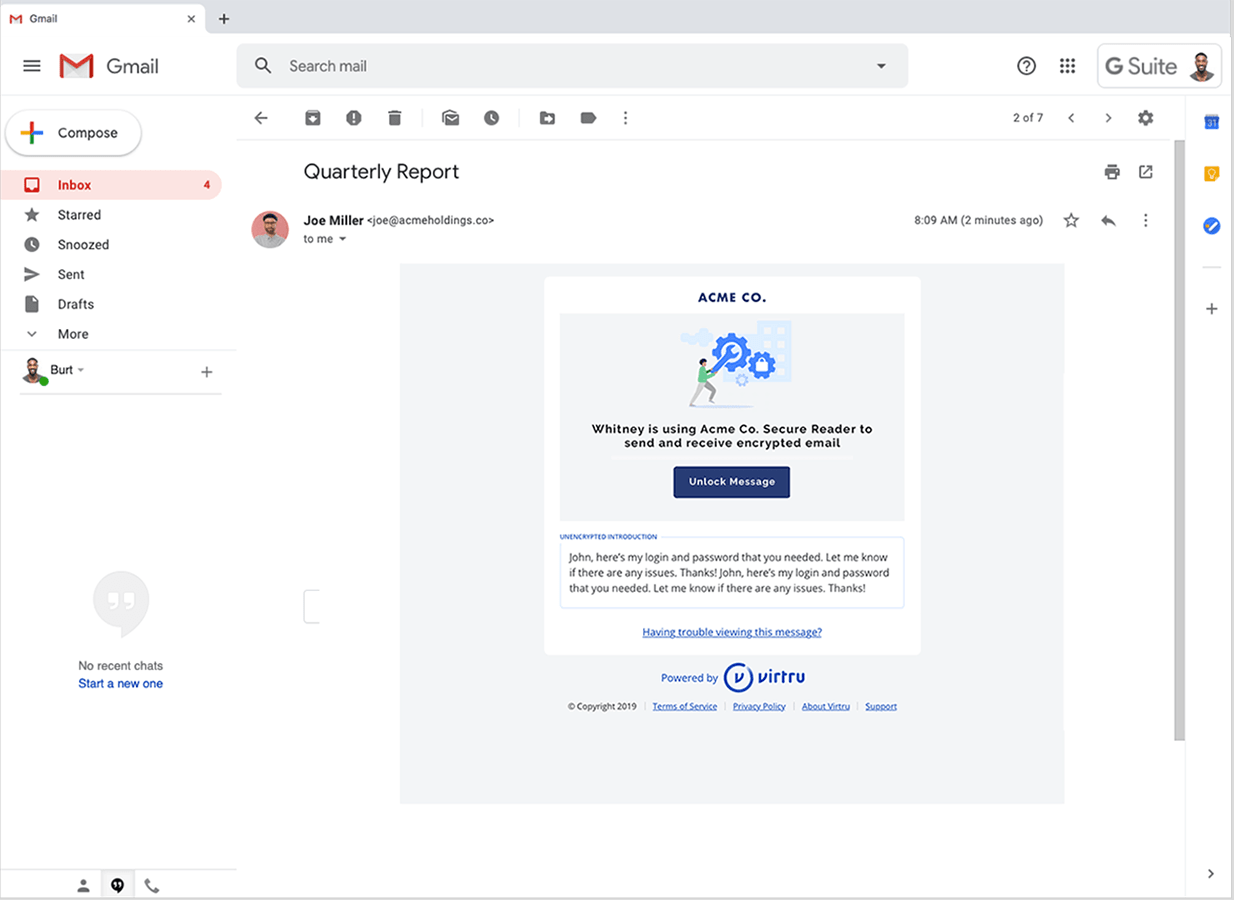Viewport: 1234px width, 900px height.
Task: Click the '2 of 7' counter
Action: point(1028,118)
